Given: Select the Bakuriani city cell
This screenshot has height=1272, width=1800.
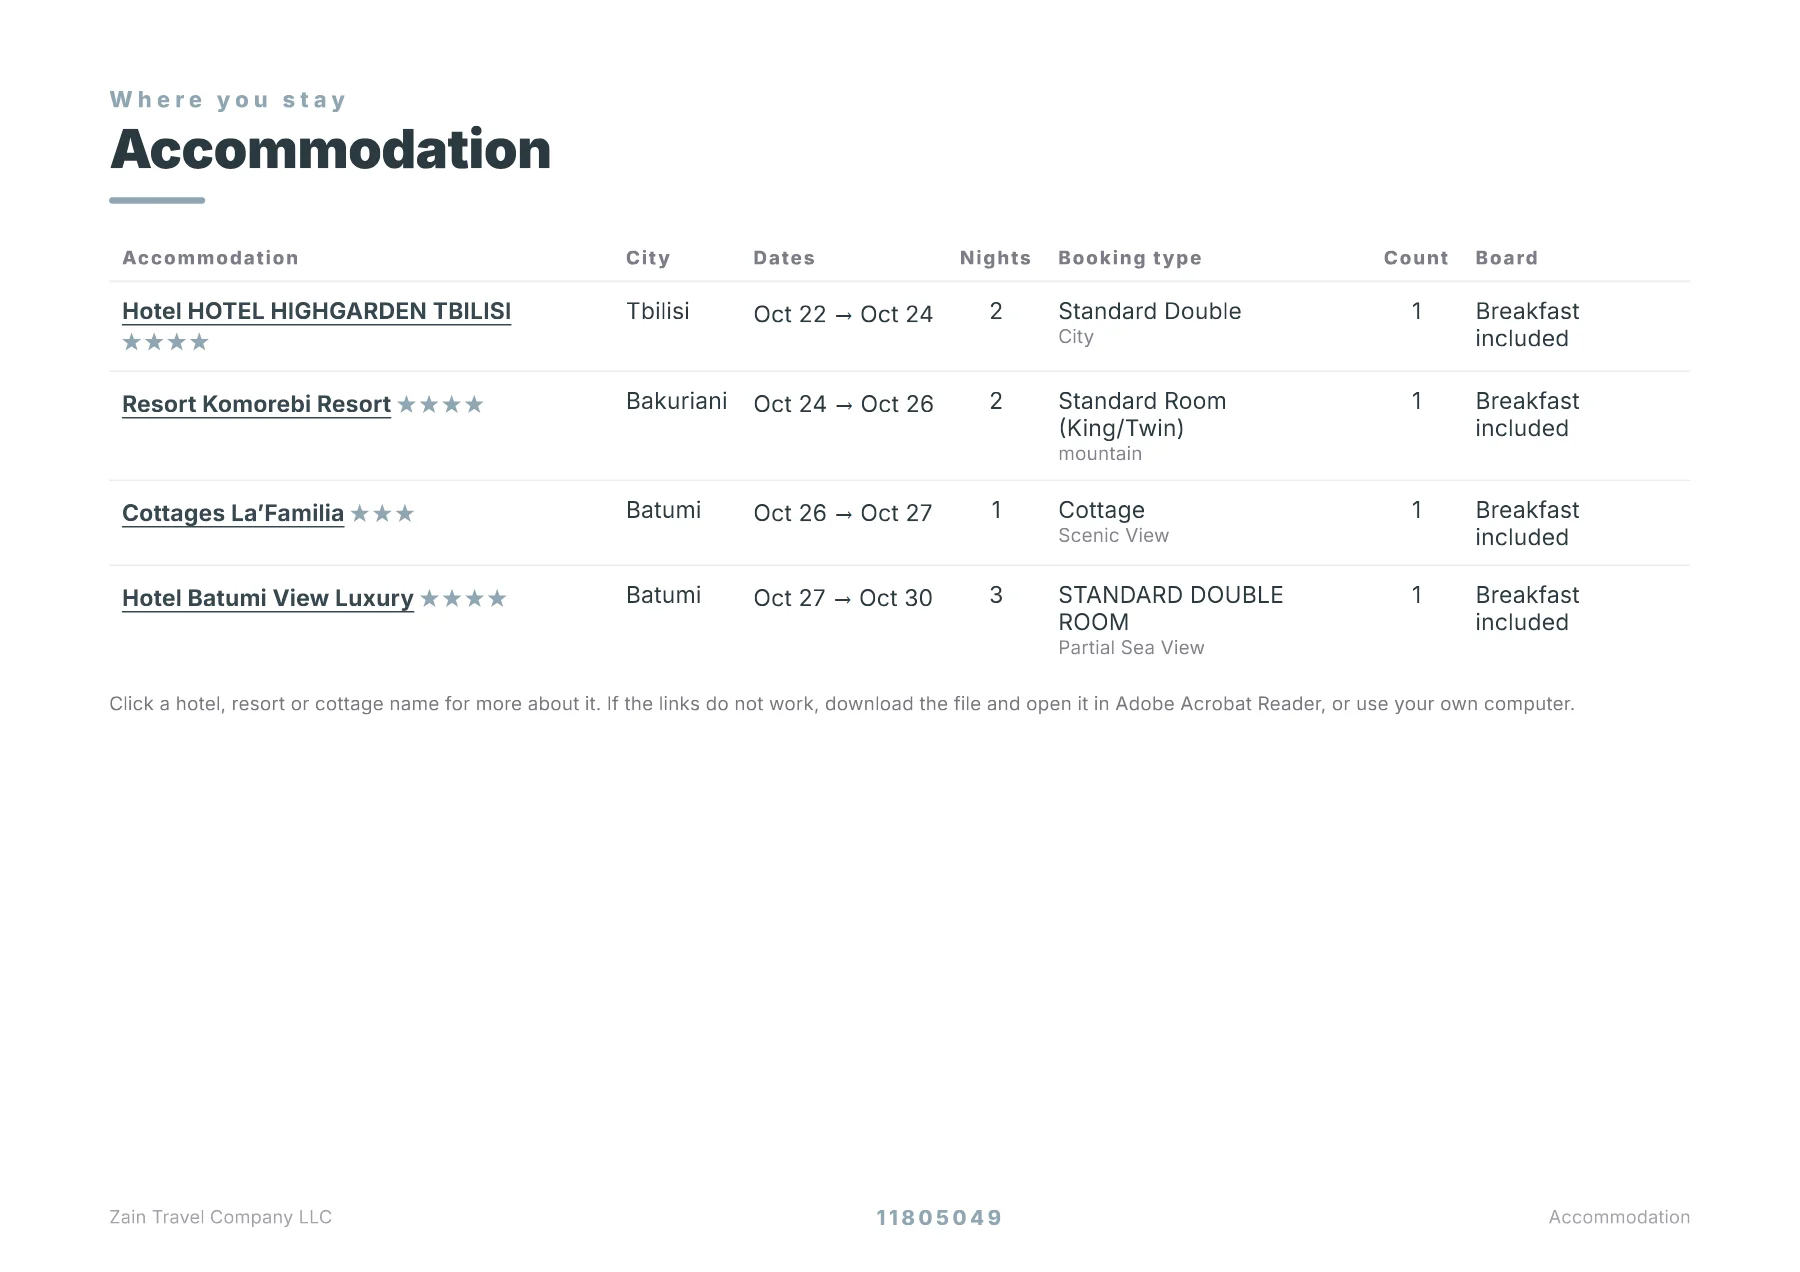Looking at the screenshot, I should pos(677,401).
